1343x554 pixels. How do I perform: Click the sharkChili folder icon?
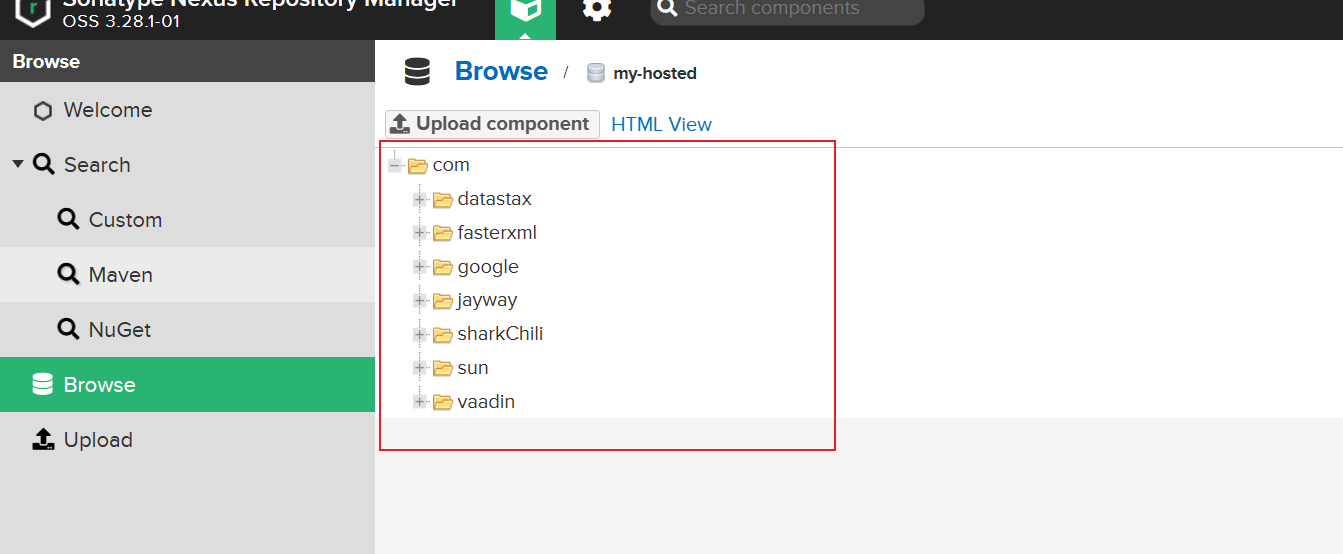(443, 334)
